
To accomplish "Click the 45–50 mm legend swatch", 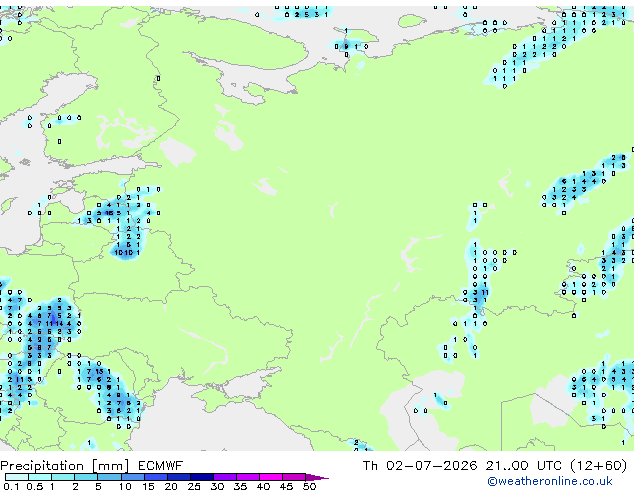I will click(294, 477).
